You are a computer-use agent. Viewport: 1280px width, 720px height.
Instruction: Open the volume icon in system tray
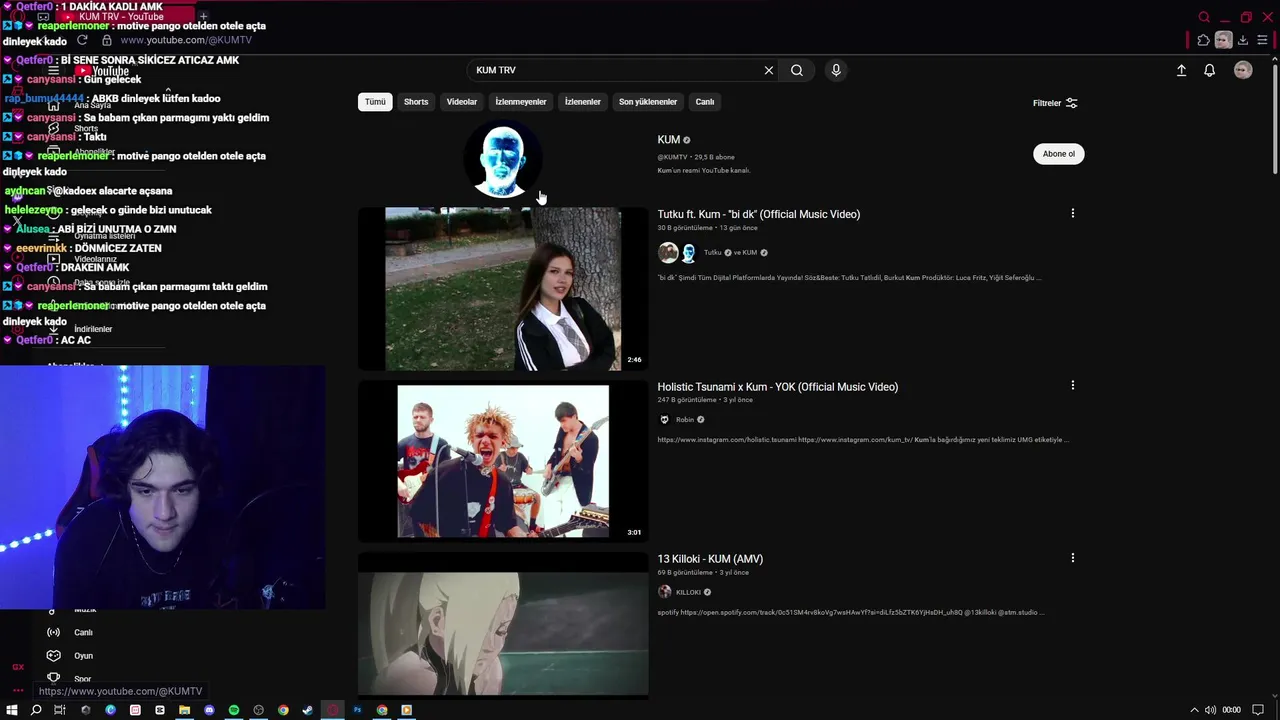pyautogui.click(x=1210, y=710)
